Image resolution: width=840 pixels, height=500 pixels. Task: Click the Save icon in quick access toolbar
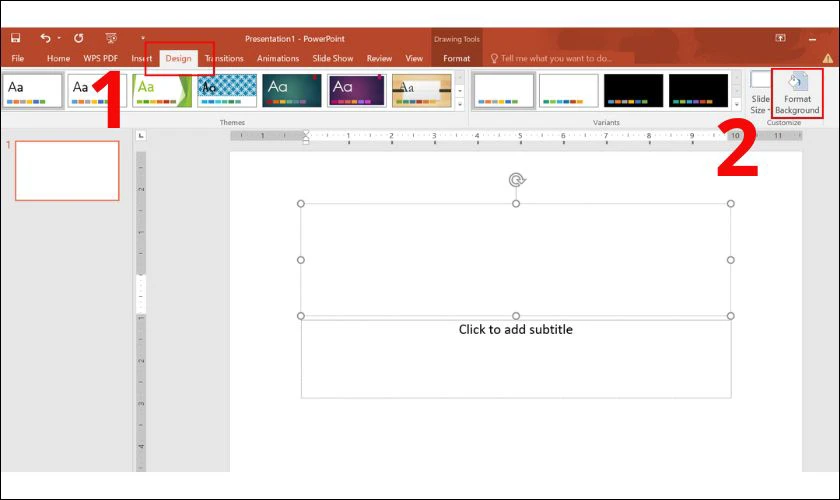pos(15,38)
